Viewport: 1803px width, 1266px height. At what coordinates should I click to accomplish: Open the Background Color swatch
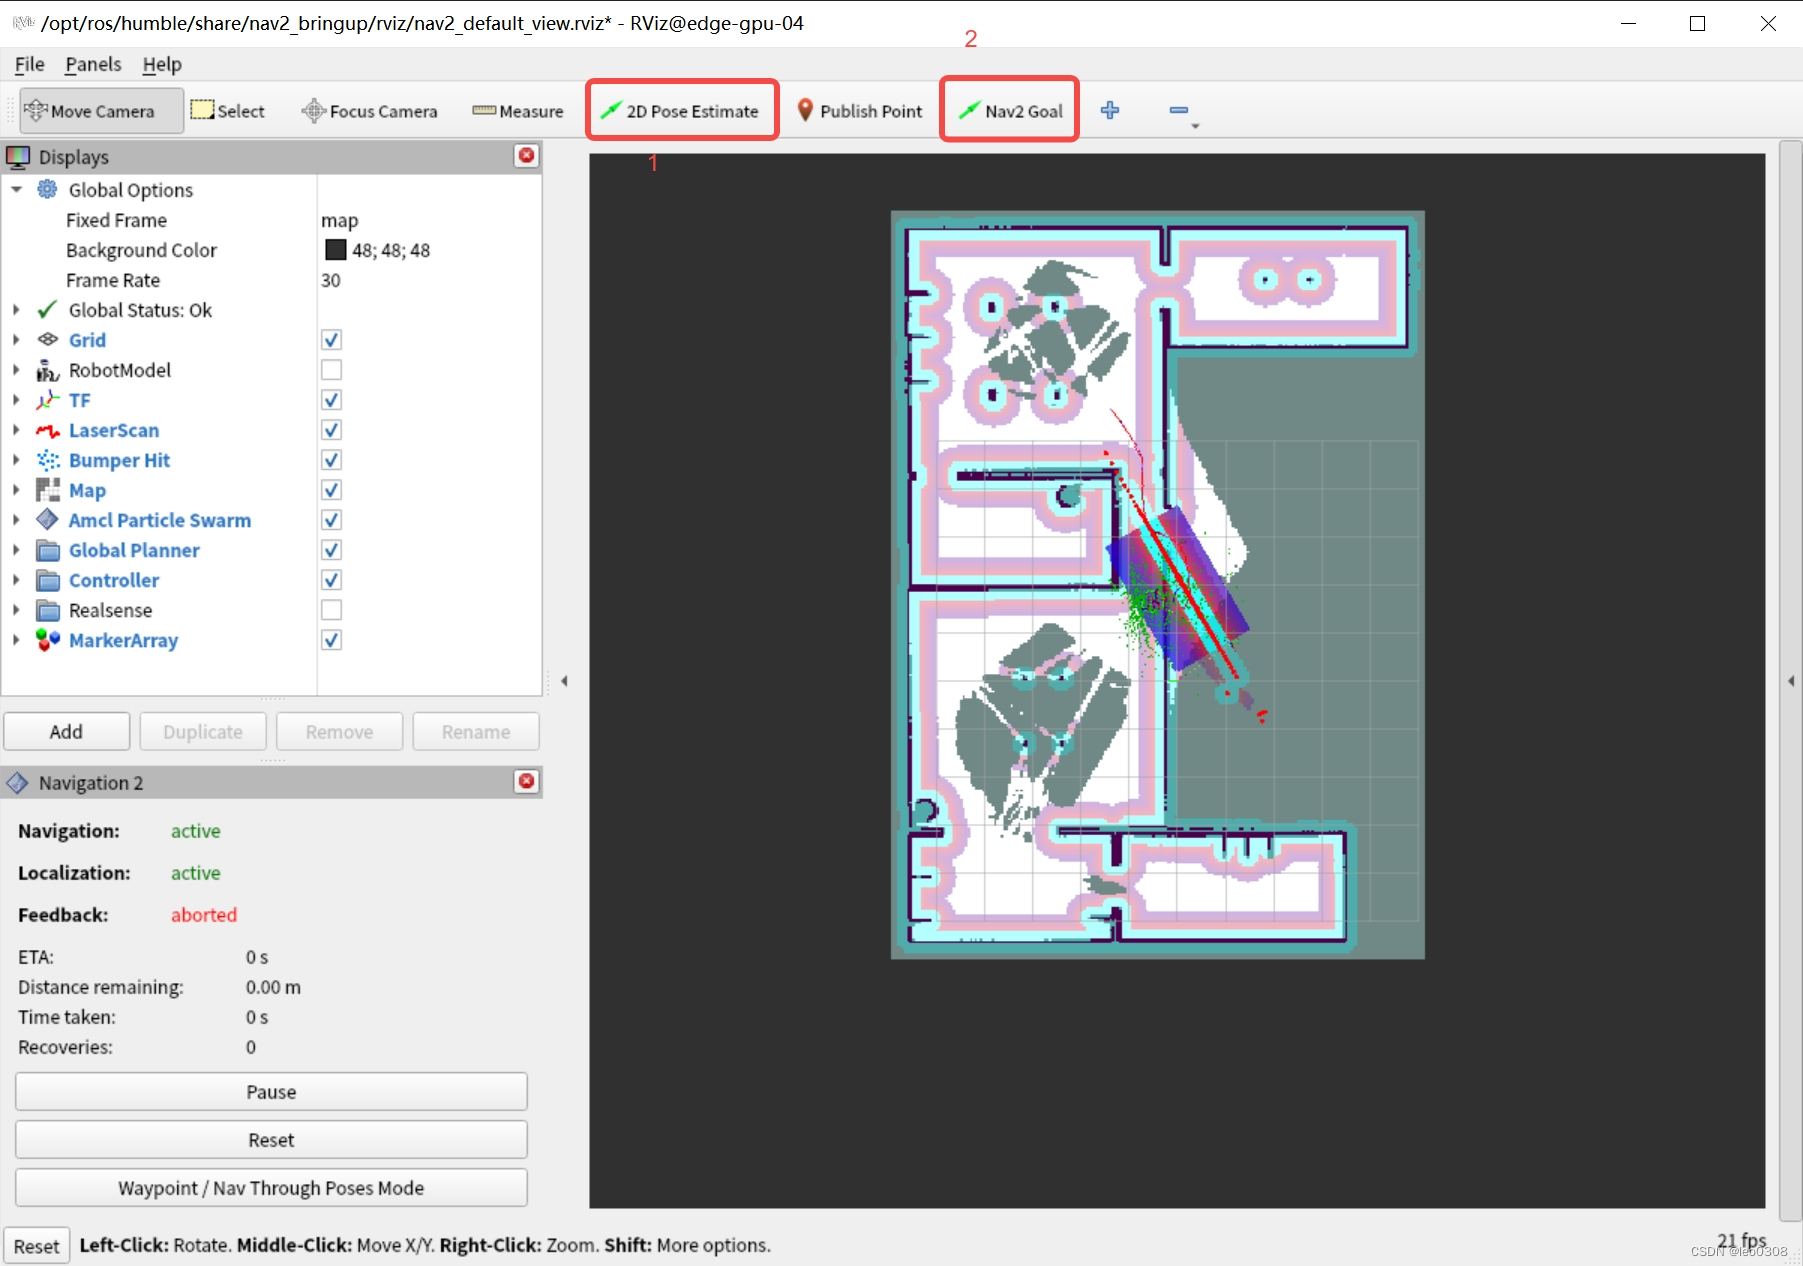point(336,249)
